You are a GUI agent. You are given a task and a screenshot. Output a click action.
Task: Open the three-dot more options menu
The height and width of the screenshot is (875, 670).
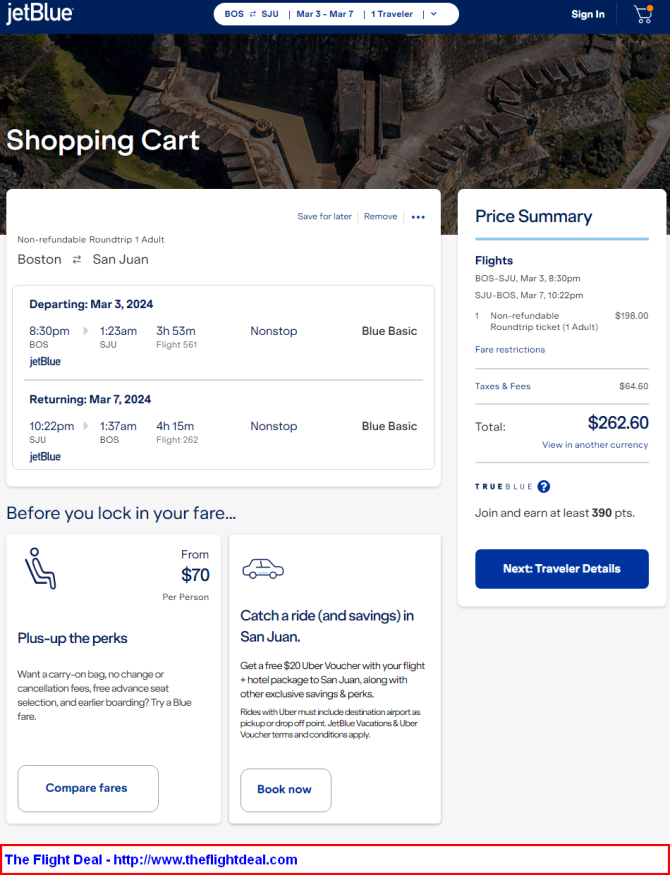418,217
